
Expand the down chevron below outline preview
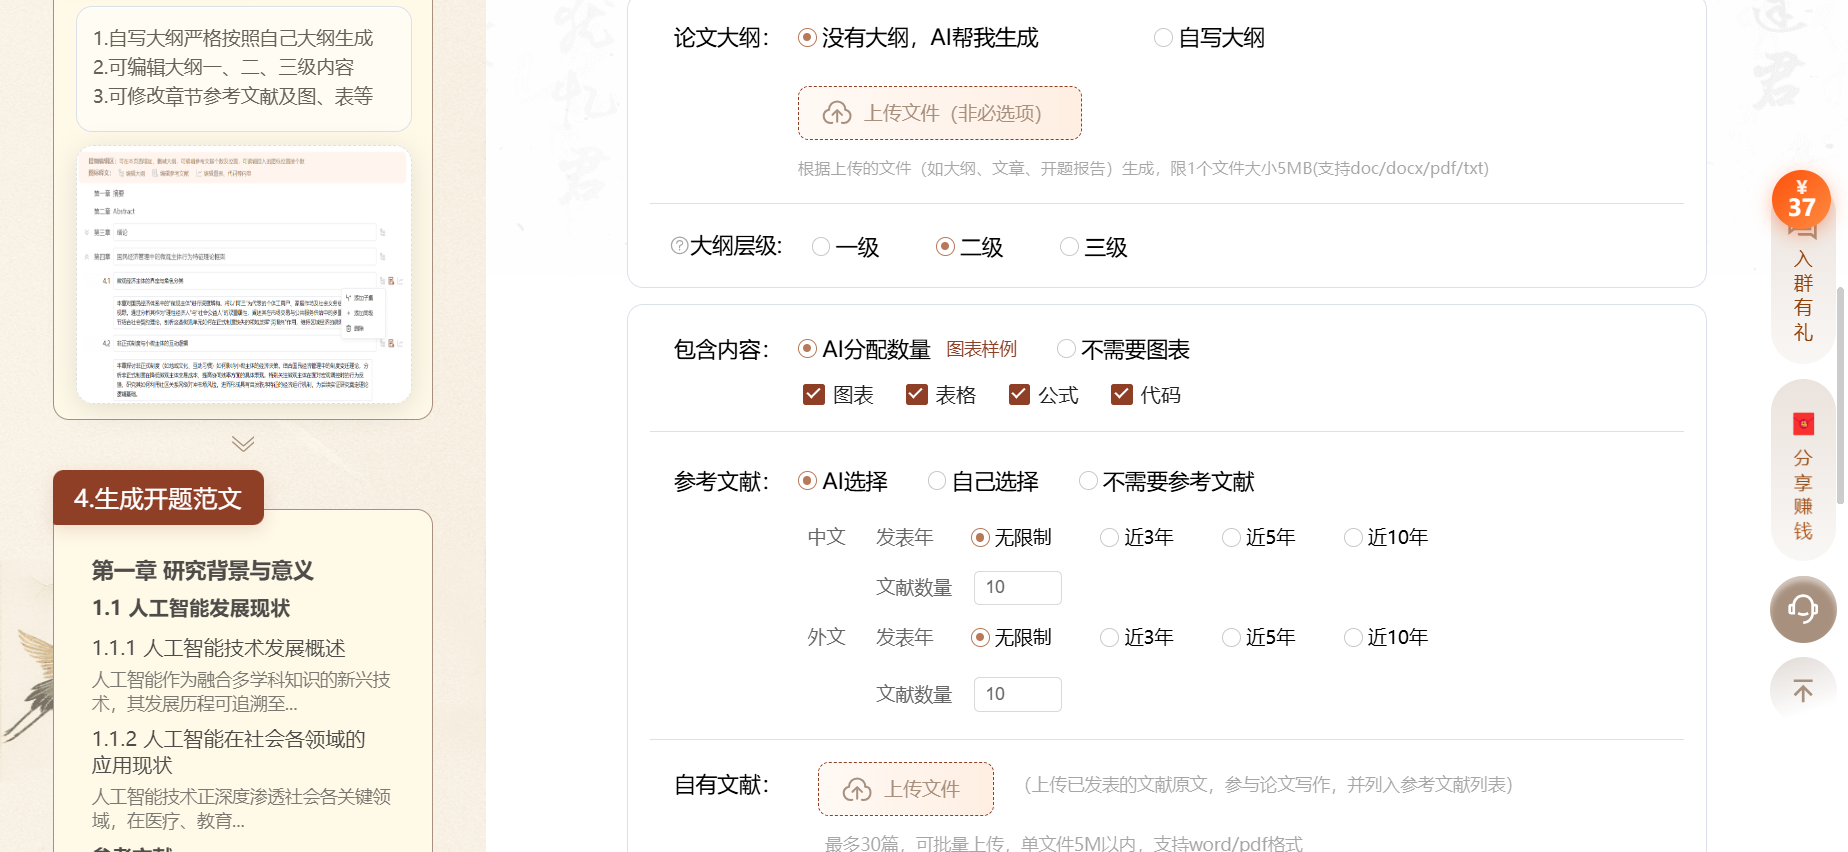pyautogui.click(x=243, y=443)
